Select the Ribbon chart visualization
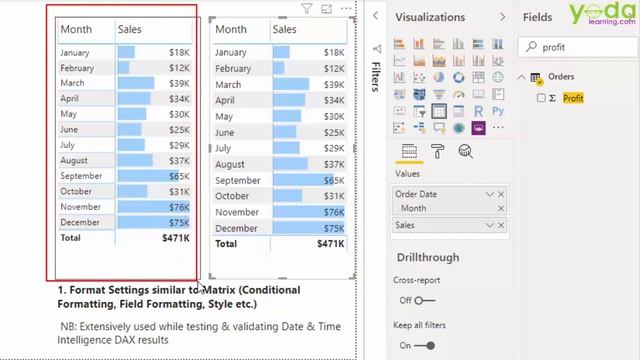640x360 pixels. click(x=498, y=61)
